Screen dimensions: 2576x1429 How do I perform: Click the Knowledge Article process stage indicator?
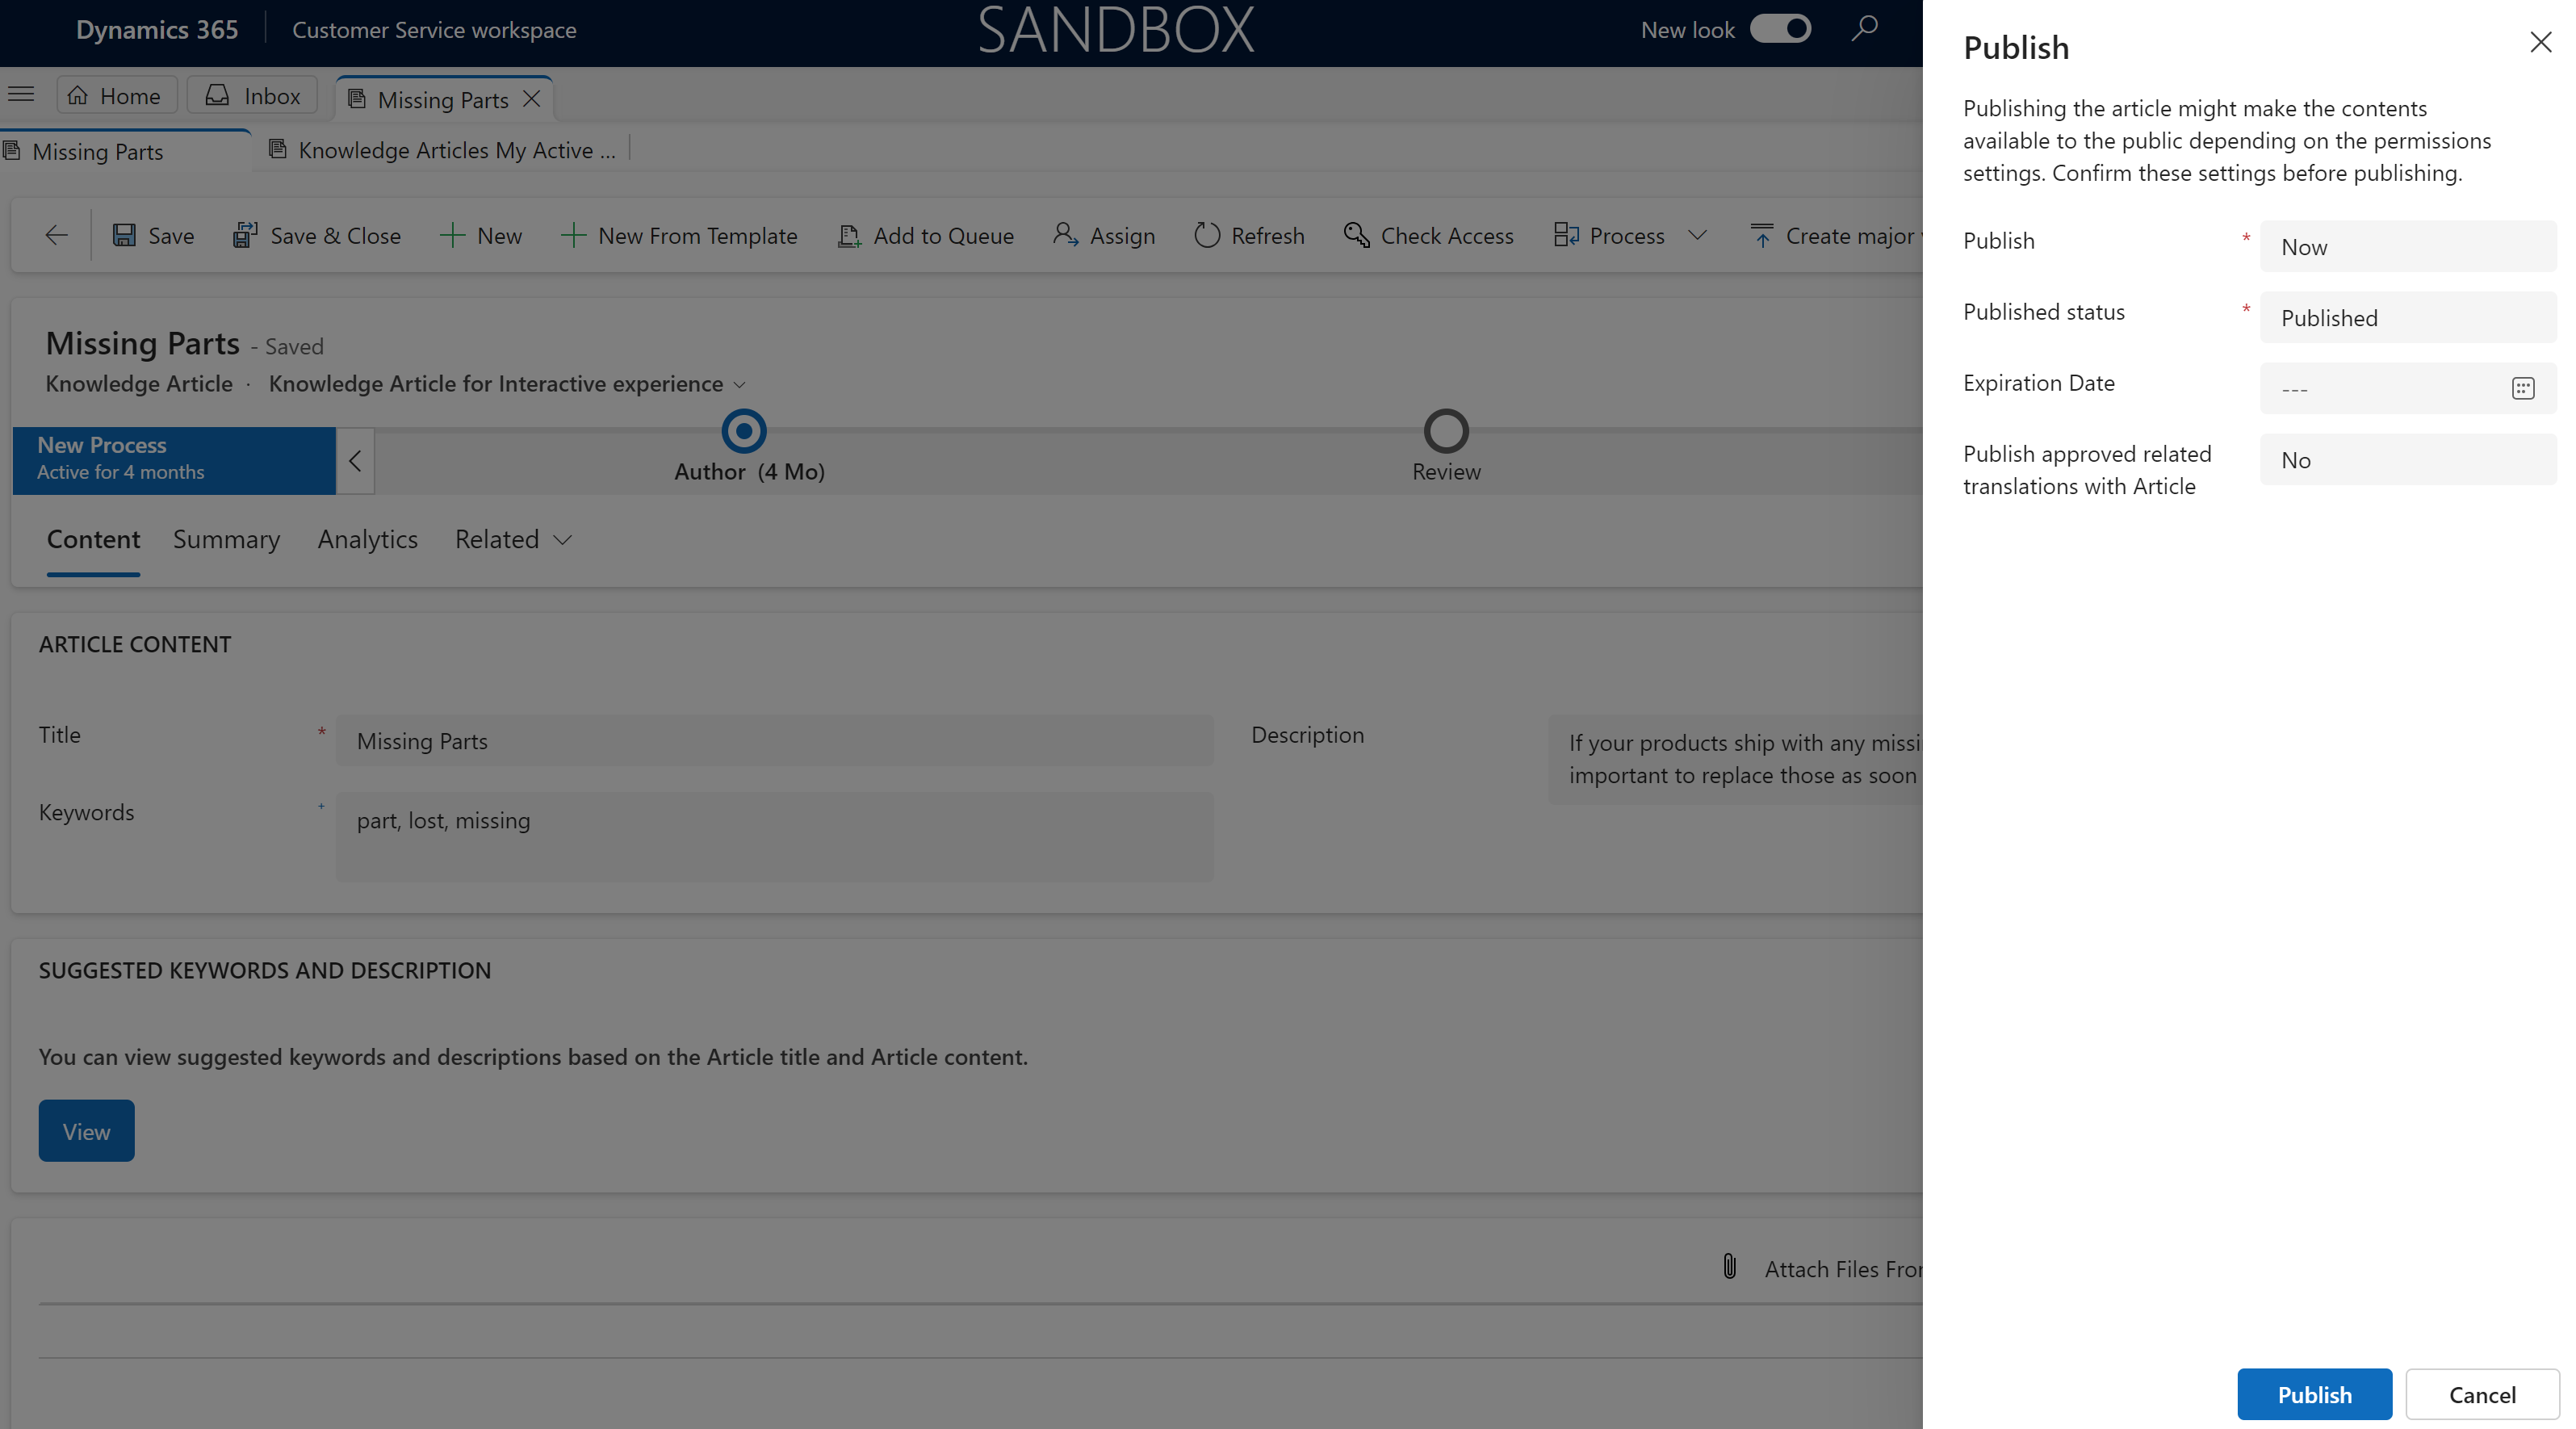pos(744,431)
